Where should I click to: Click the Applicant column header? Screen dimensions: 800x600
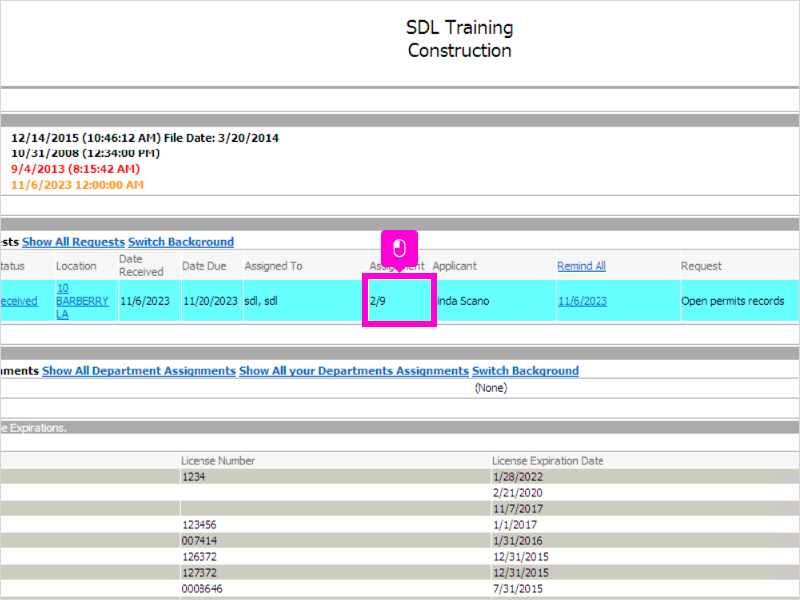[455, 266]
